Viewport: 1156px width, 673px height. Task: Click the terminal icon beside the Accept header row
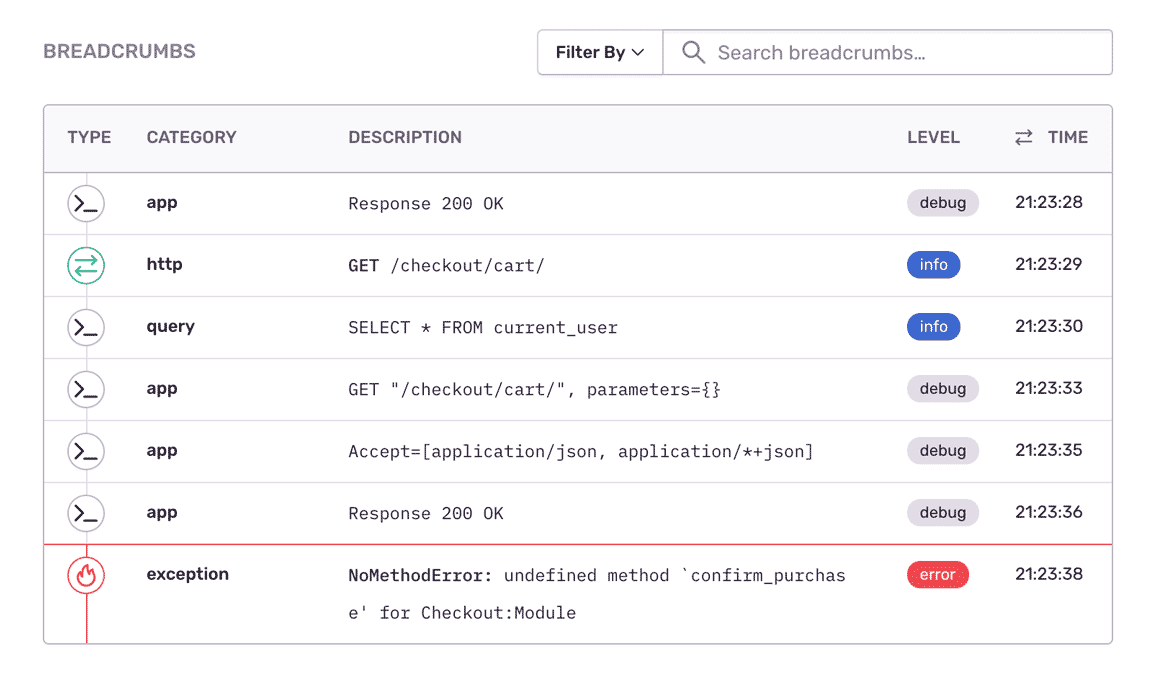coord(86,451)
